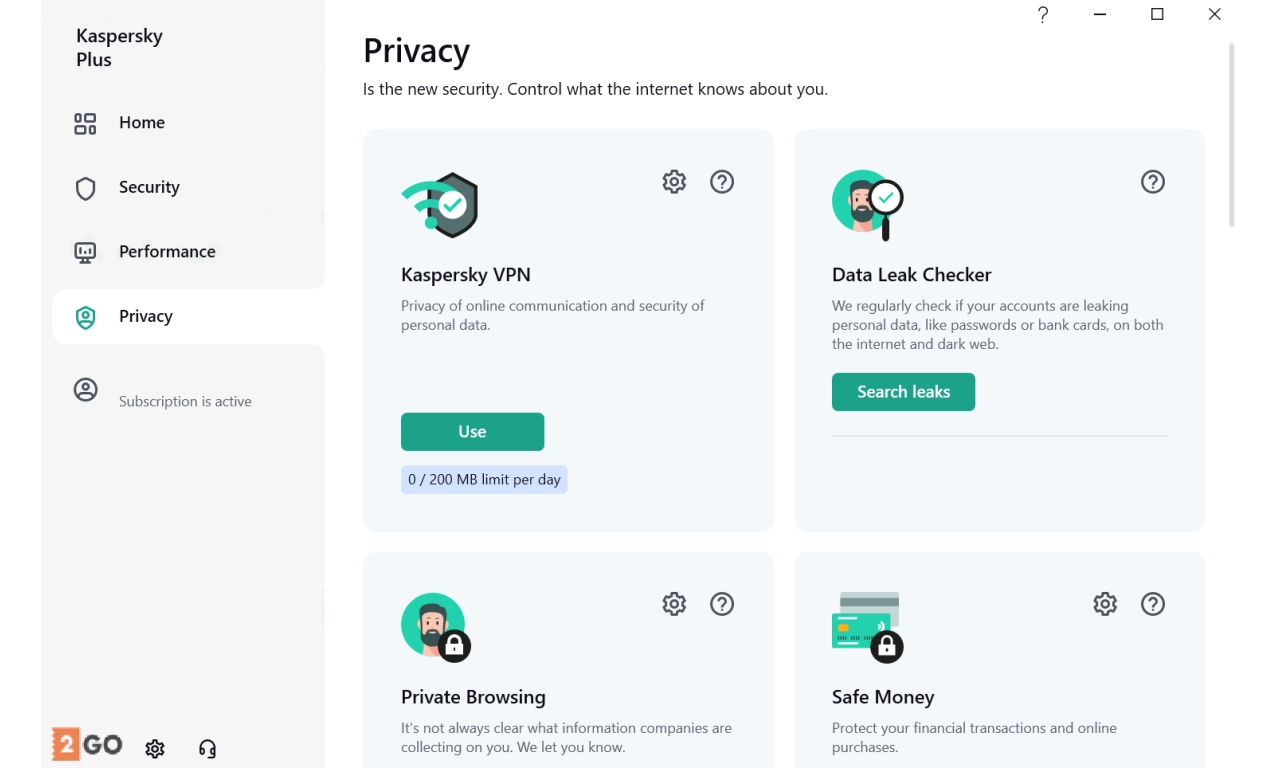
Task: Open help for Data Leak Checker
Action: 1153,182
